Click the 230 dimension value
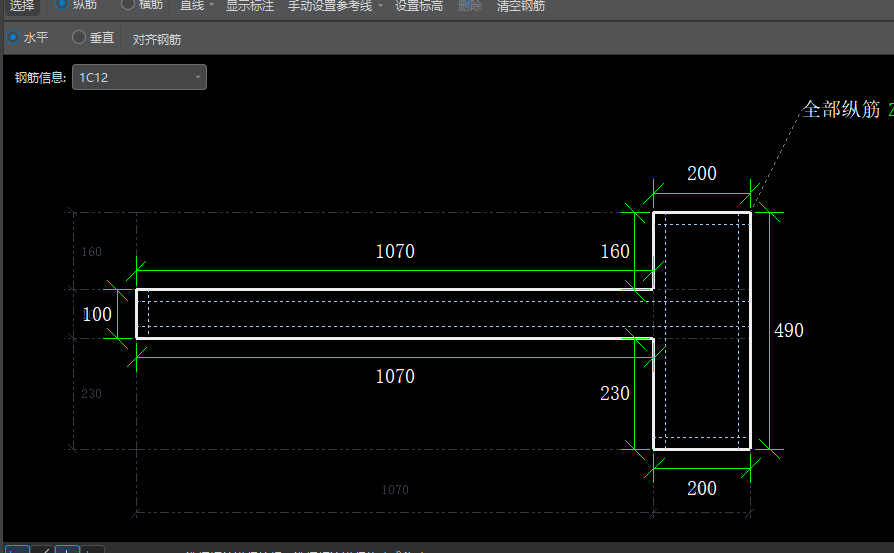This screenshot has height=553, width=894. point(615,393)
